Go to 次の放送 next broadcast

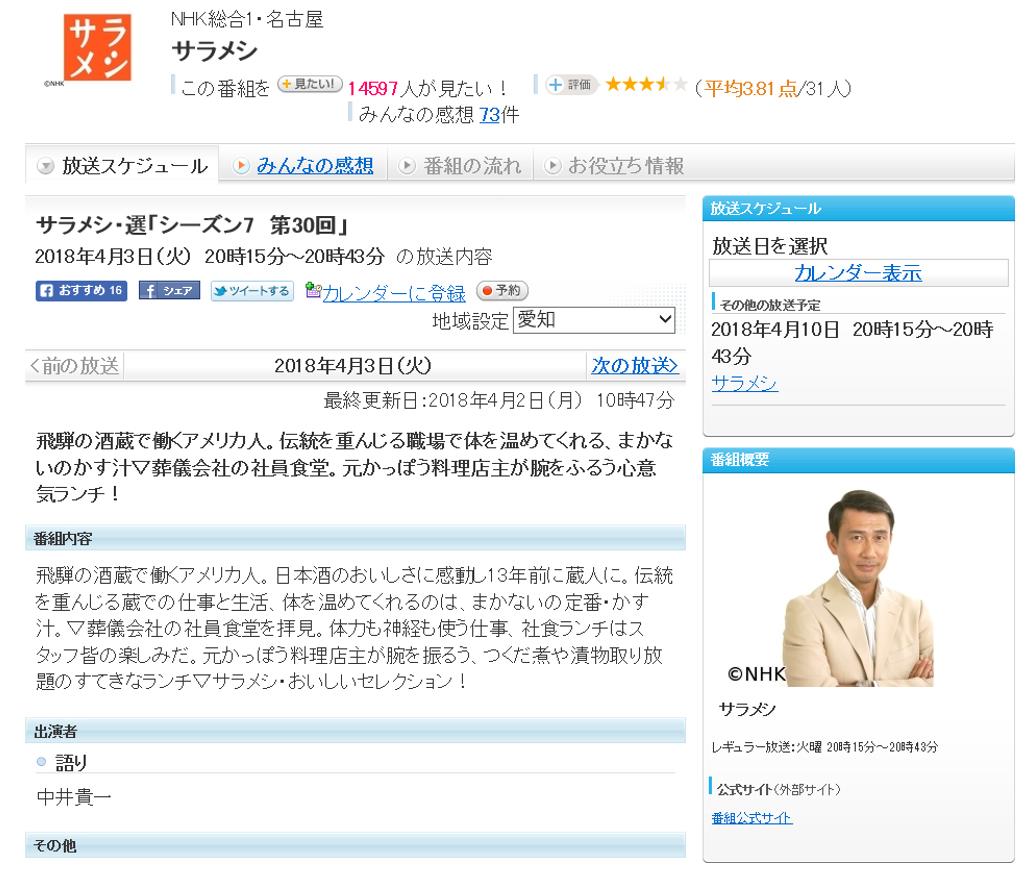pyautogui.click(x=635, y=365)
